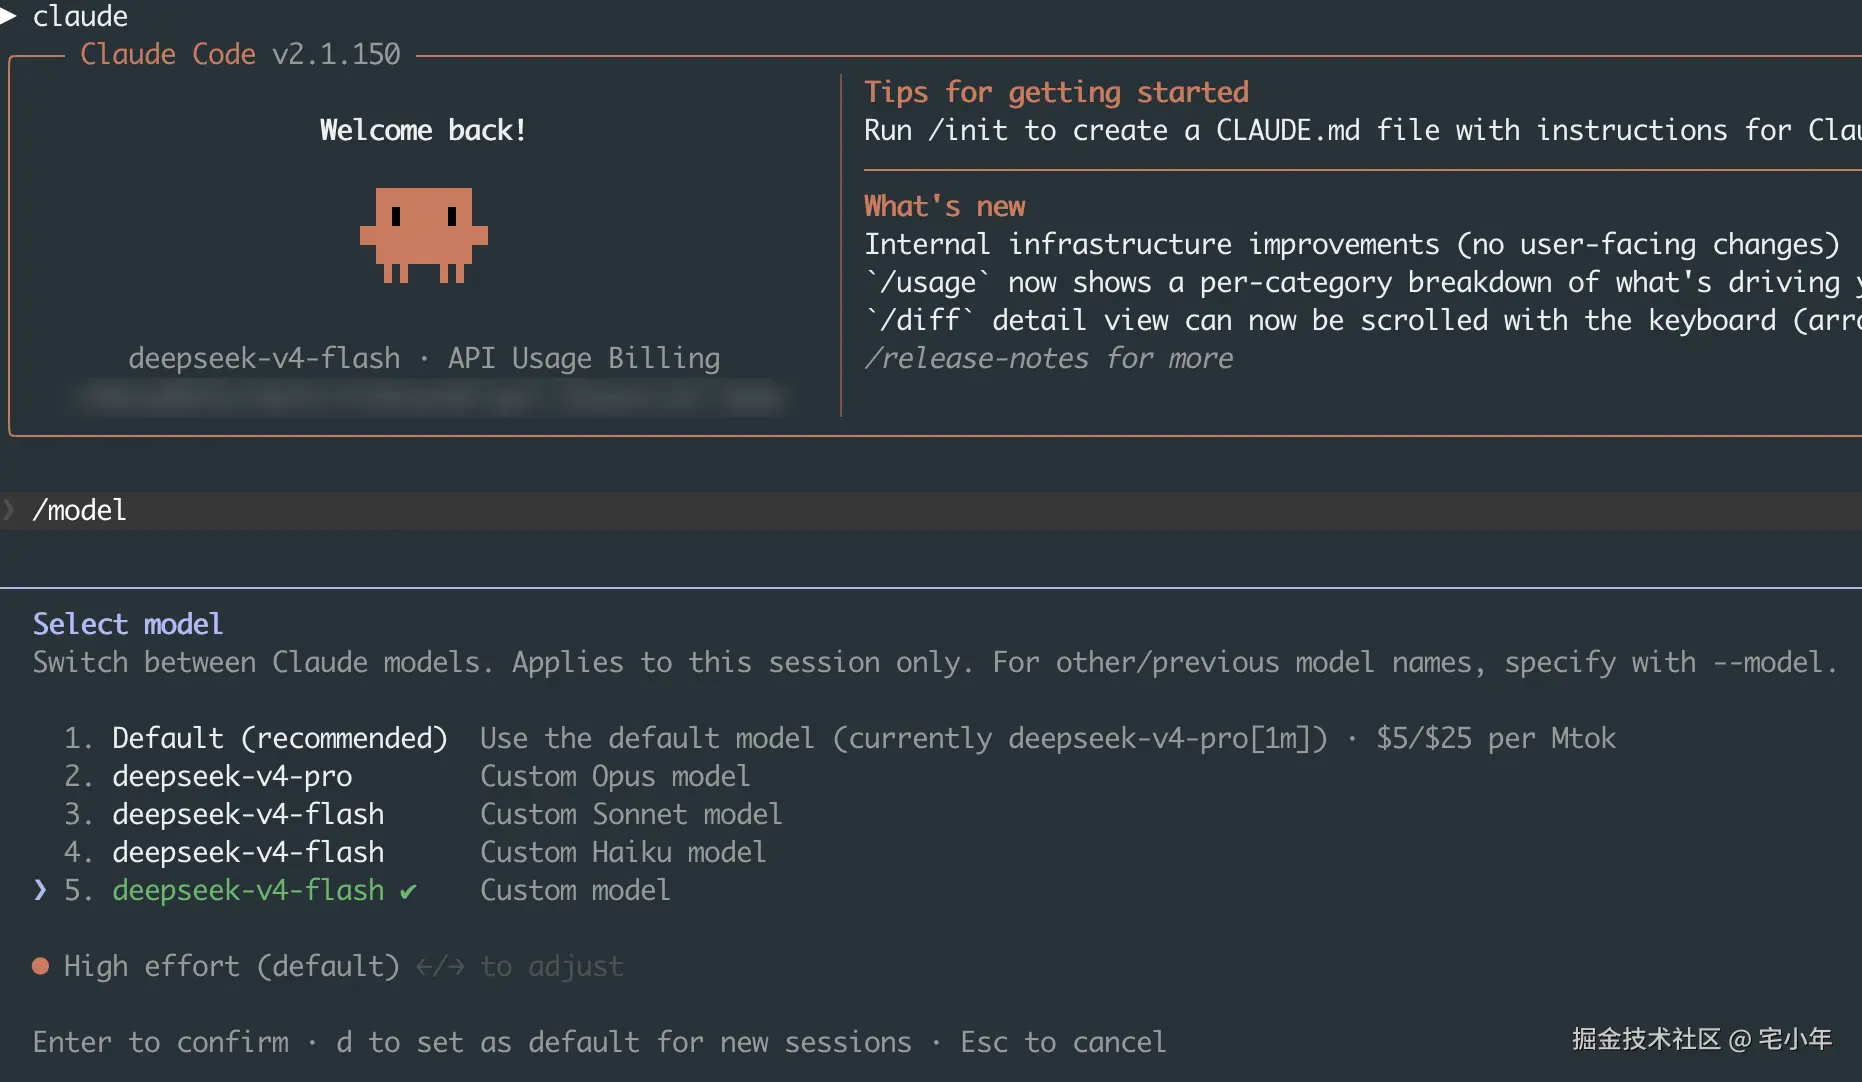Click 'Custom Opus model' description
1862x1082 pixels.
coord(615,776)
